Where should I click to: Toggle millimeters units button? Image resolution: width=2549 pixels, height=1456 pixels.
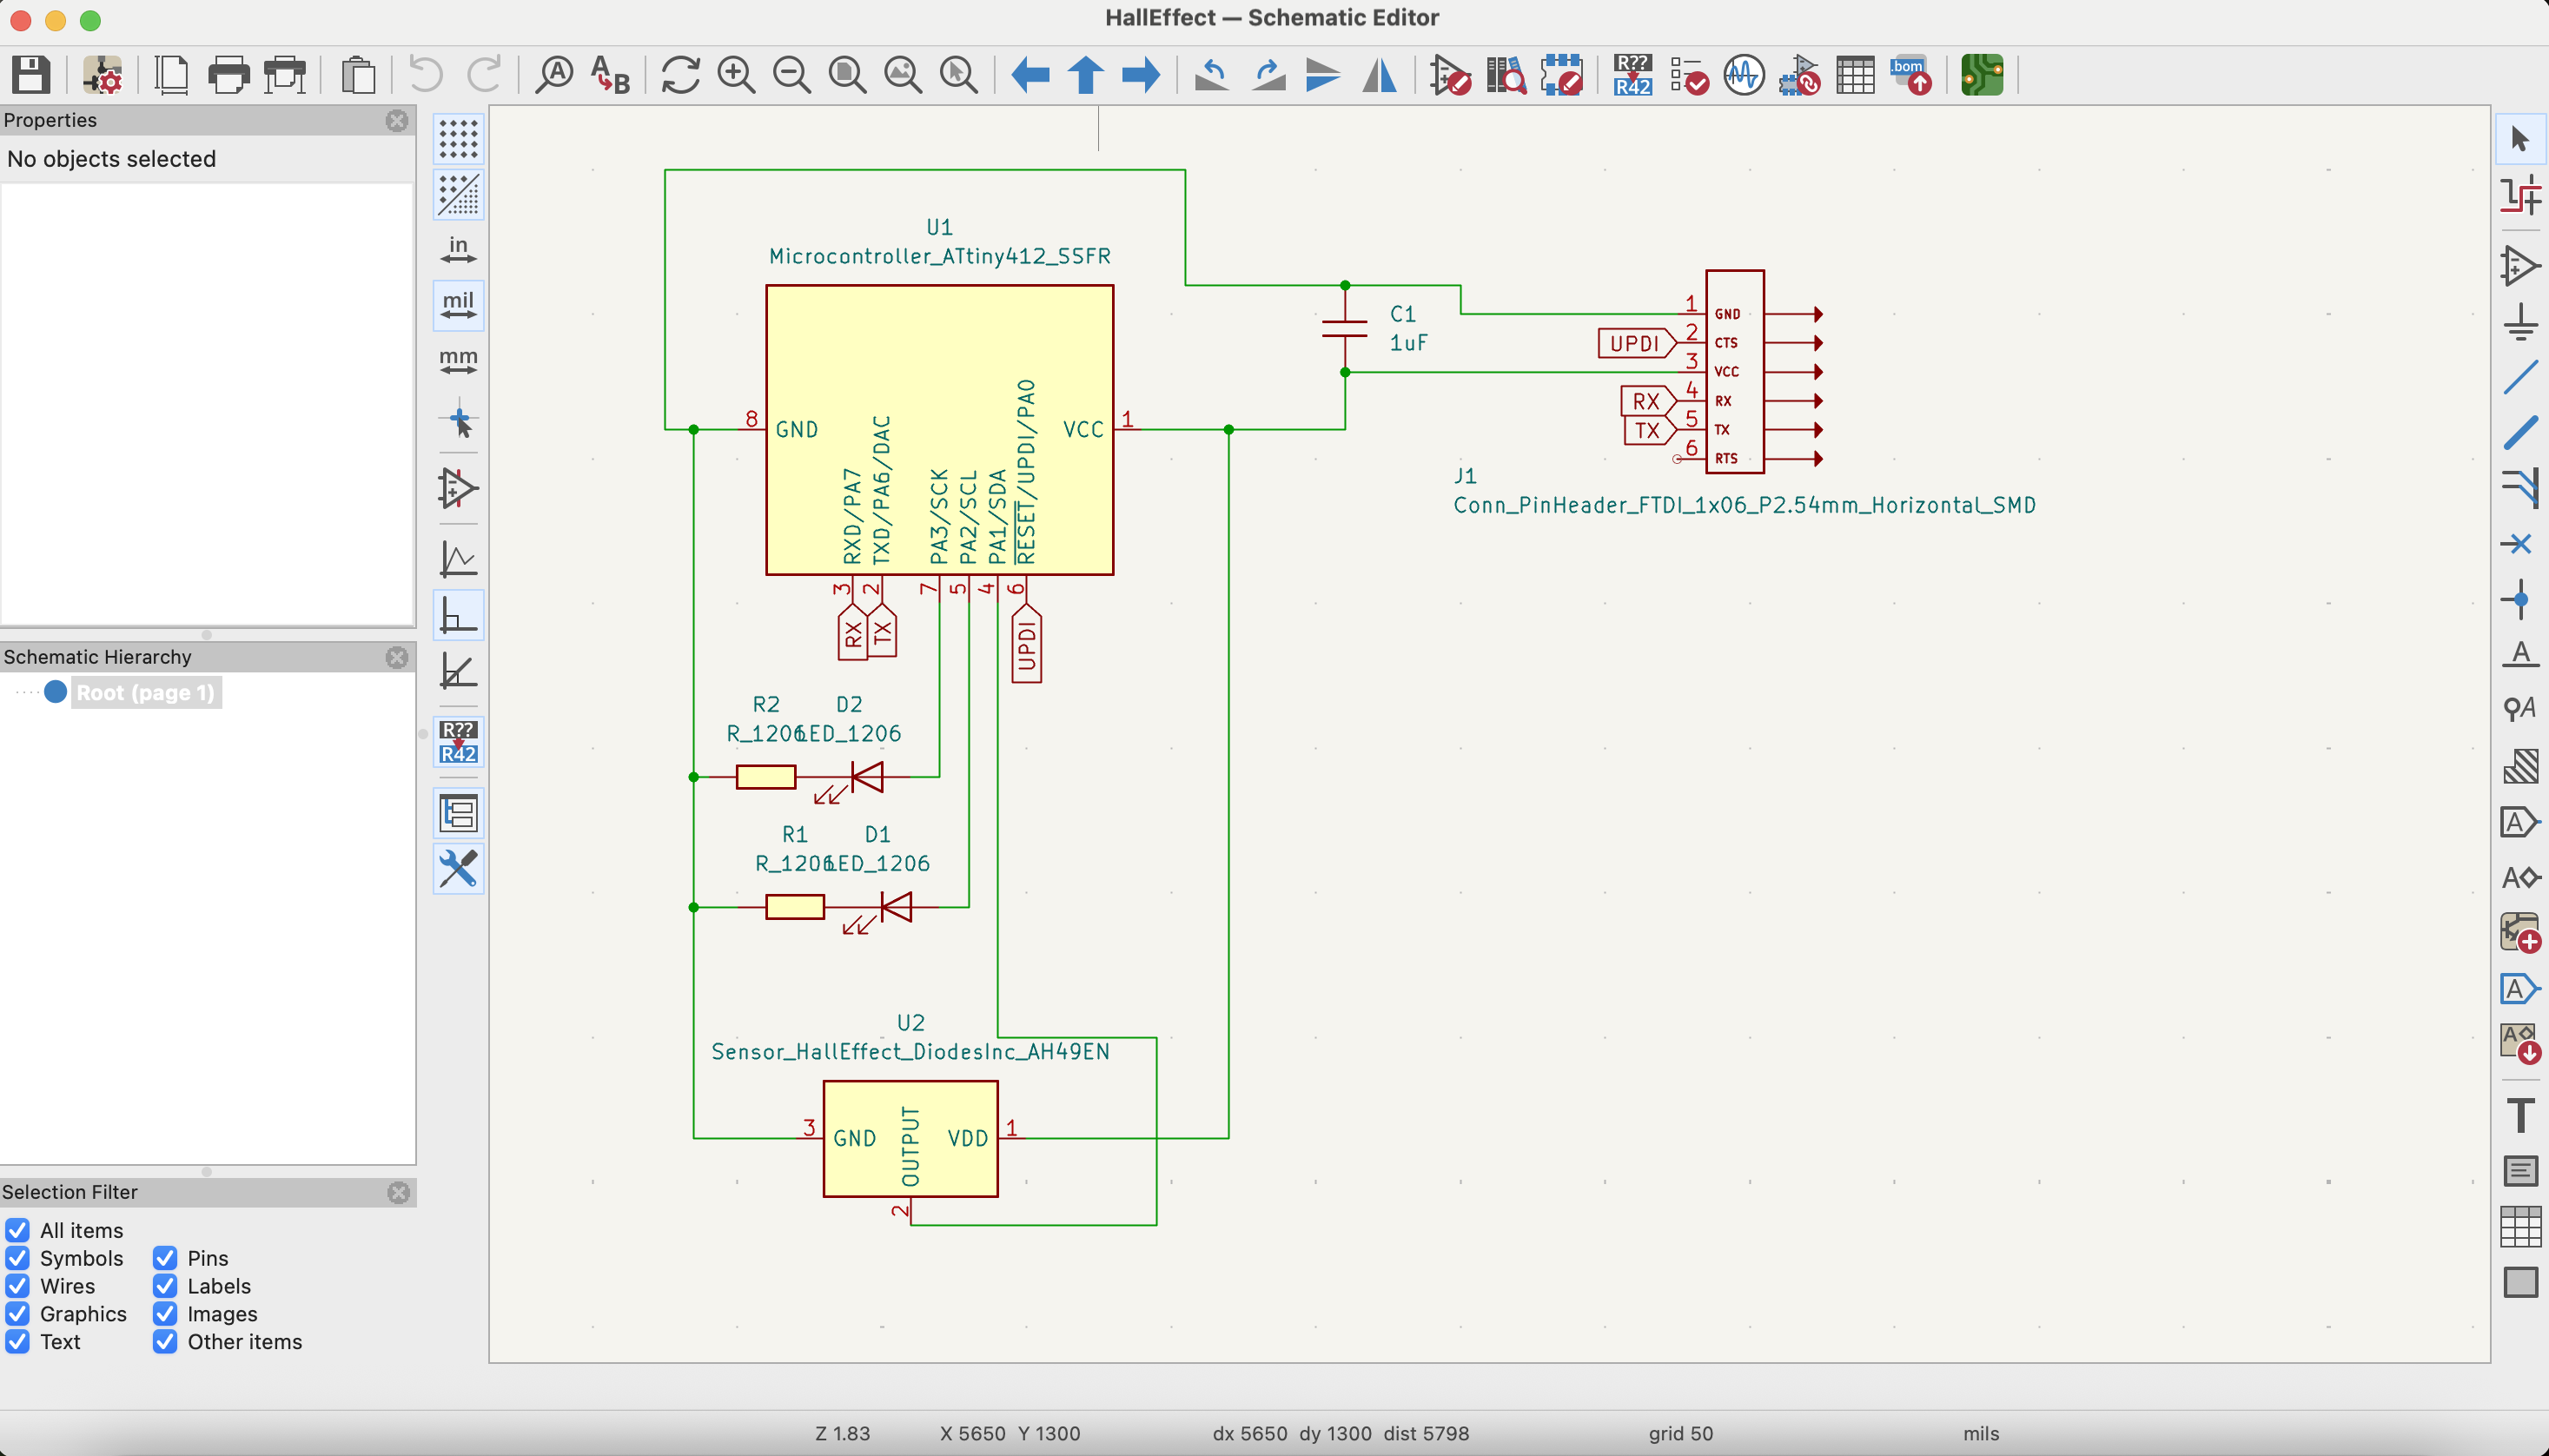click(x=458, y=361)
